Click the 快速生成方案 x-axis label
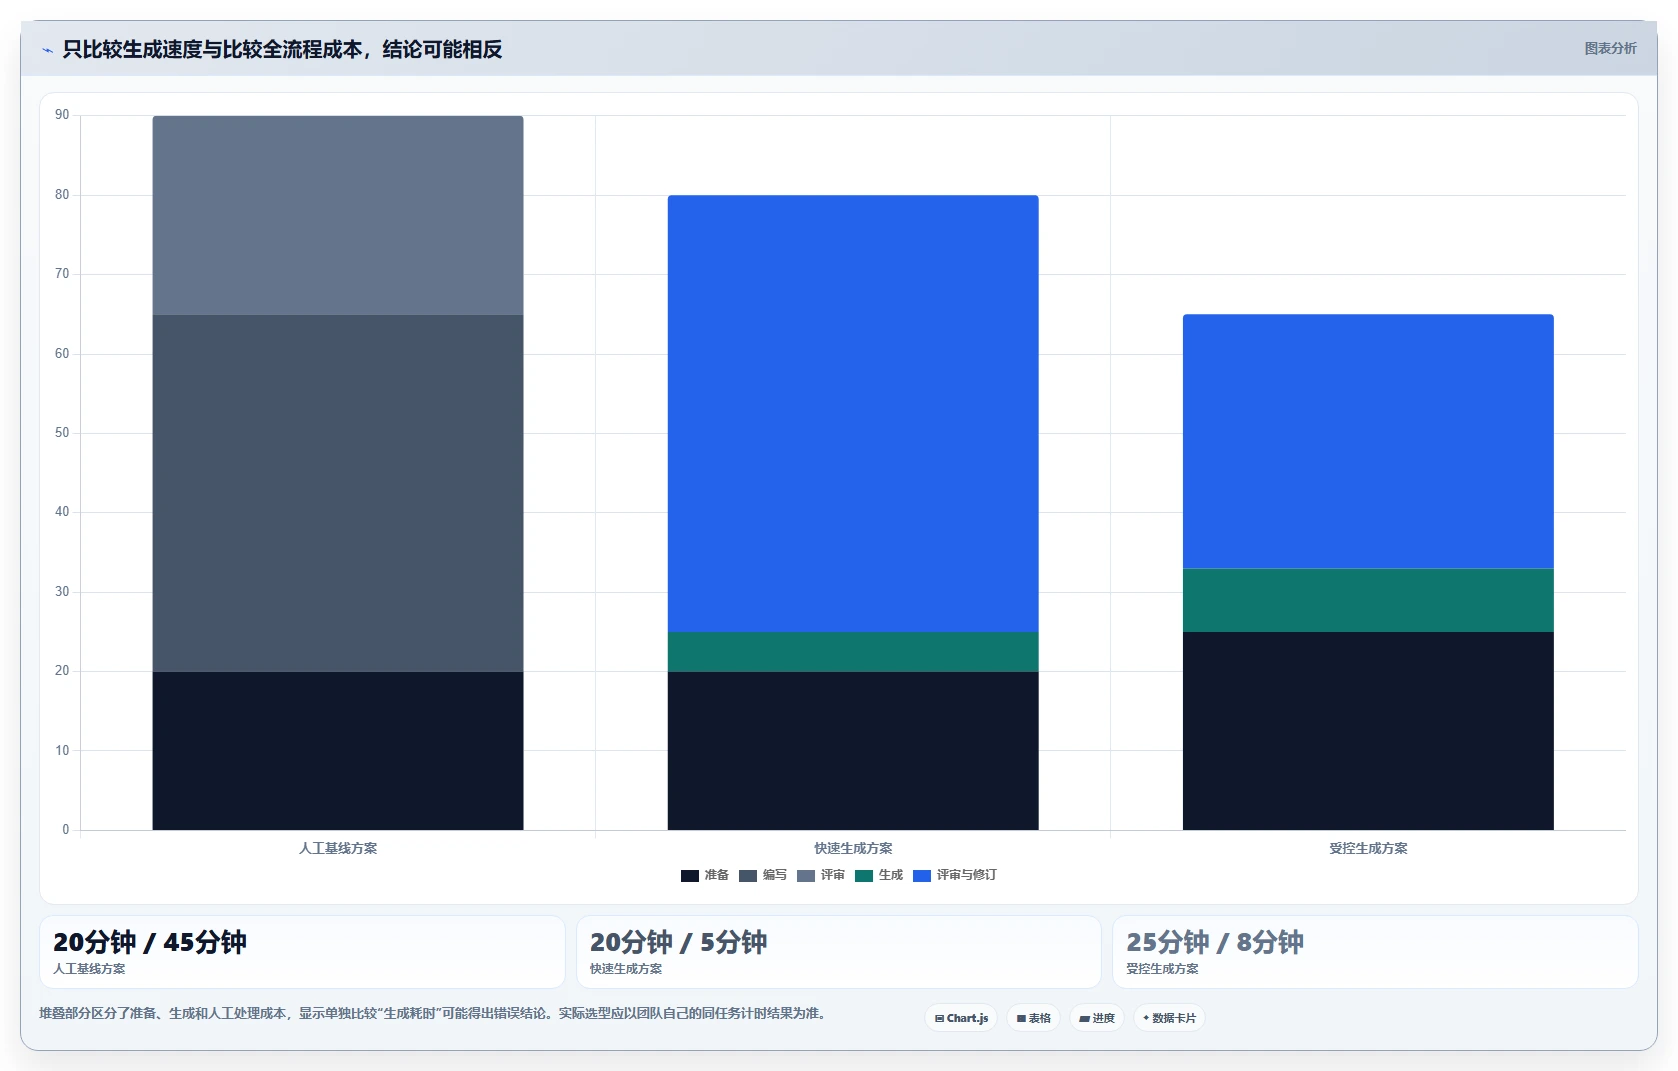Image resolution: width=1678 pixels, height=1071 pixels. tap(853, 848)
